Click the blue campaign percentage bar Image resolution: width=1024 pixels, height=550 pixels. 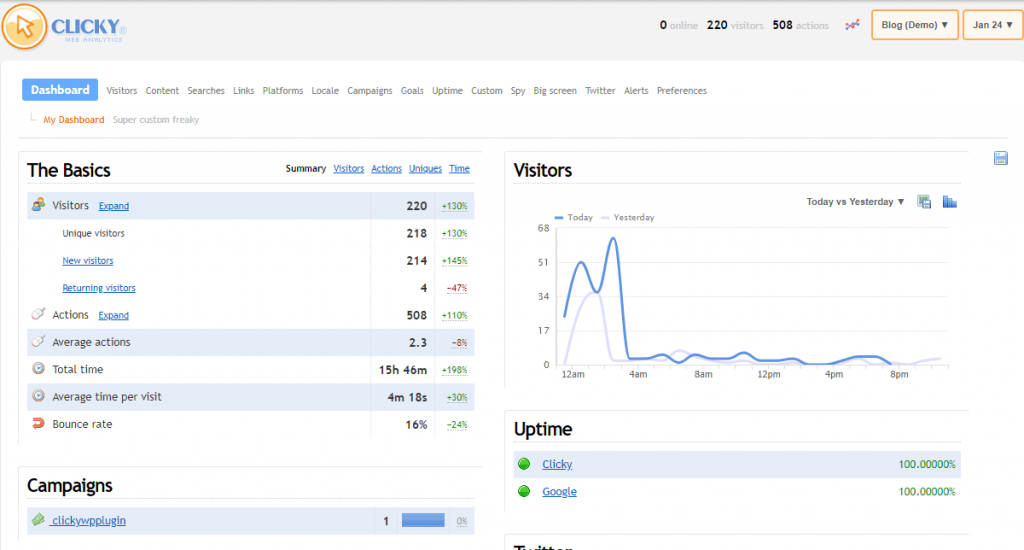click(423, 521)
